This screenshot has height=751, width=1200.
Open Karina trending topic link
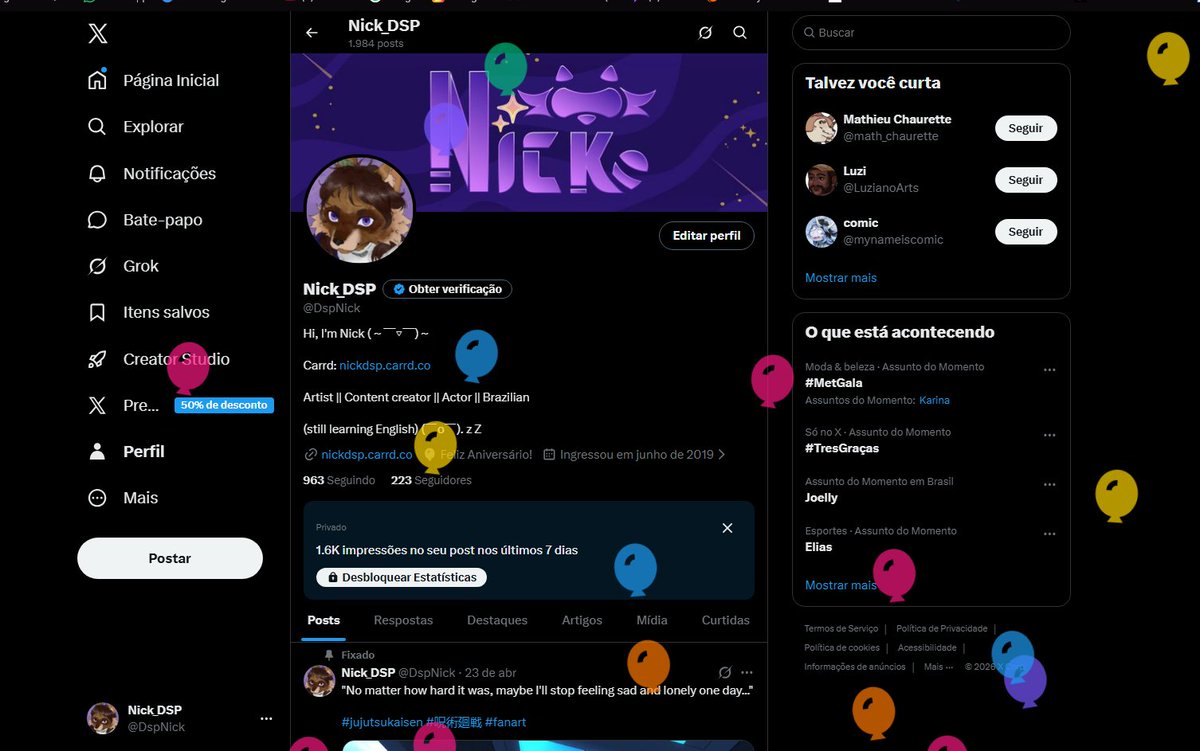pyautogui.click(x=934, y=400)
